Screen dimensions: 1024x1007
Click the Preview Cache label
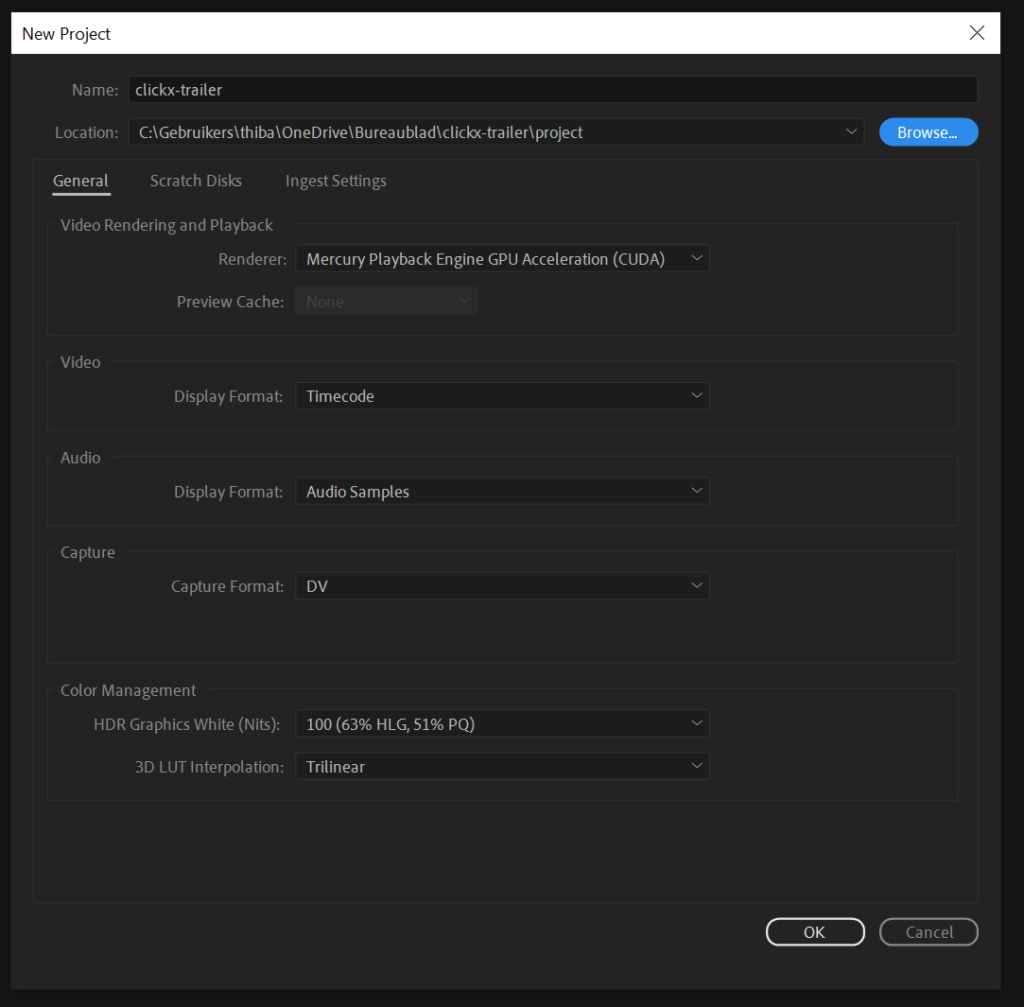click(230, 302)
